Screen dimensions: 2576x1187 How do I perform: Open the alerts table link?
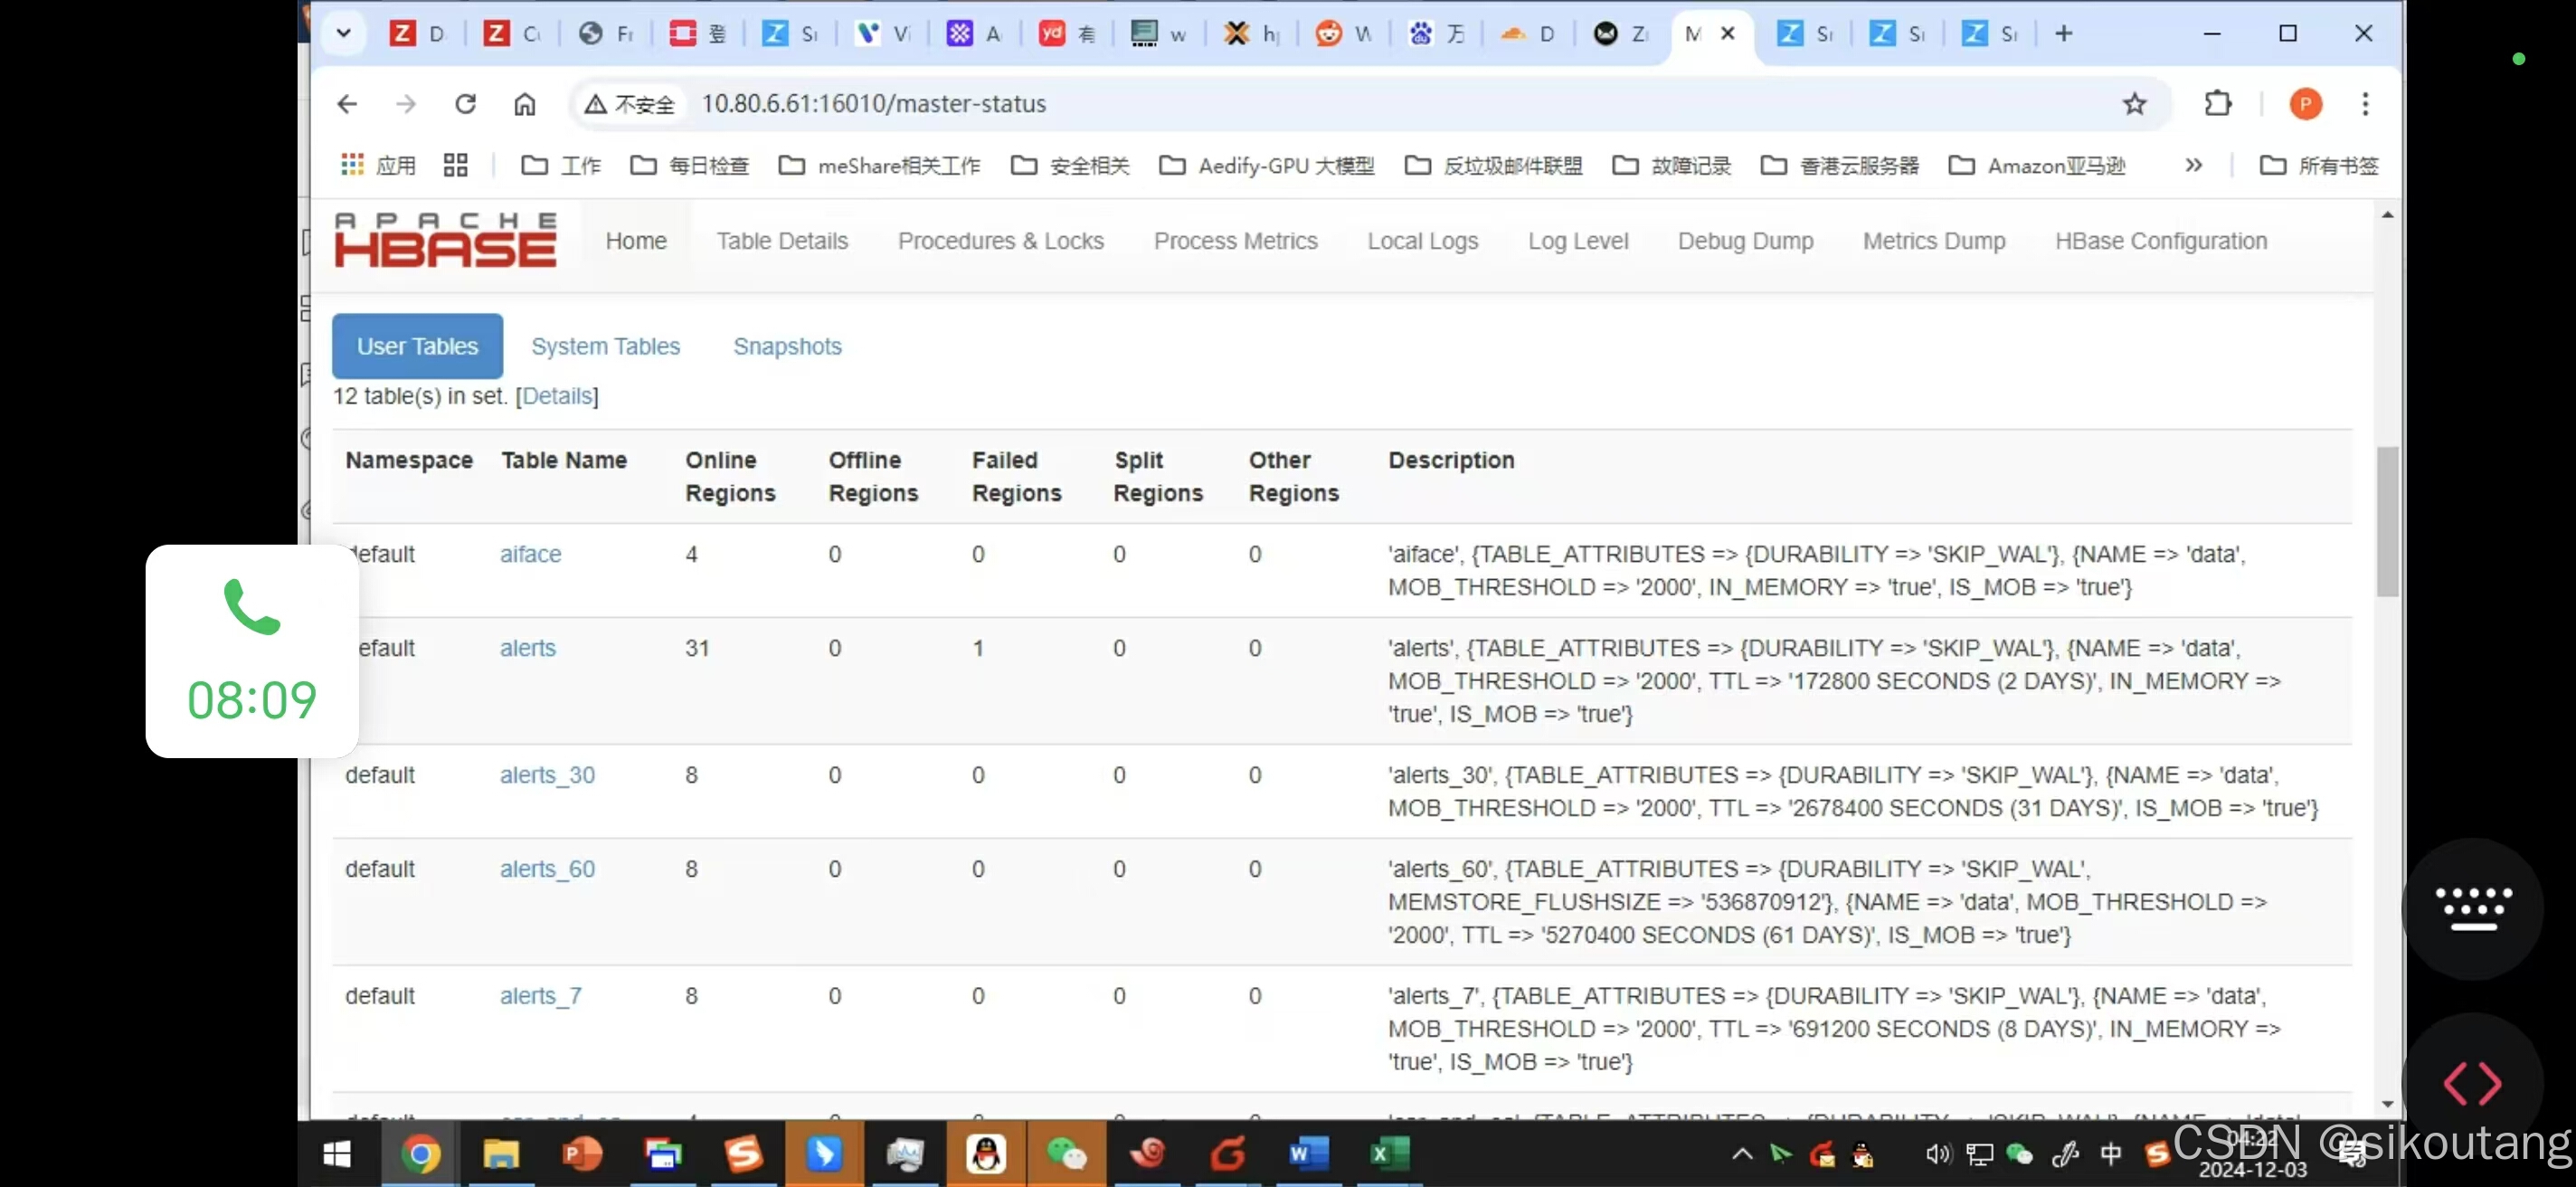527,648
